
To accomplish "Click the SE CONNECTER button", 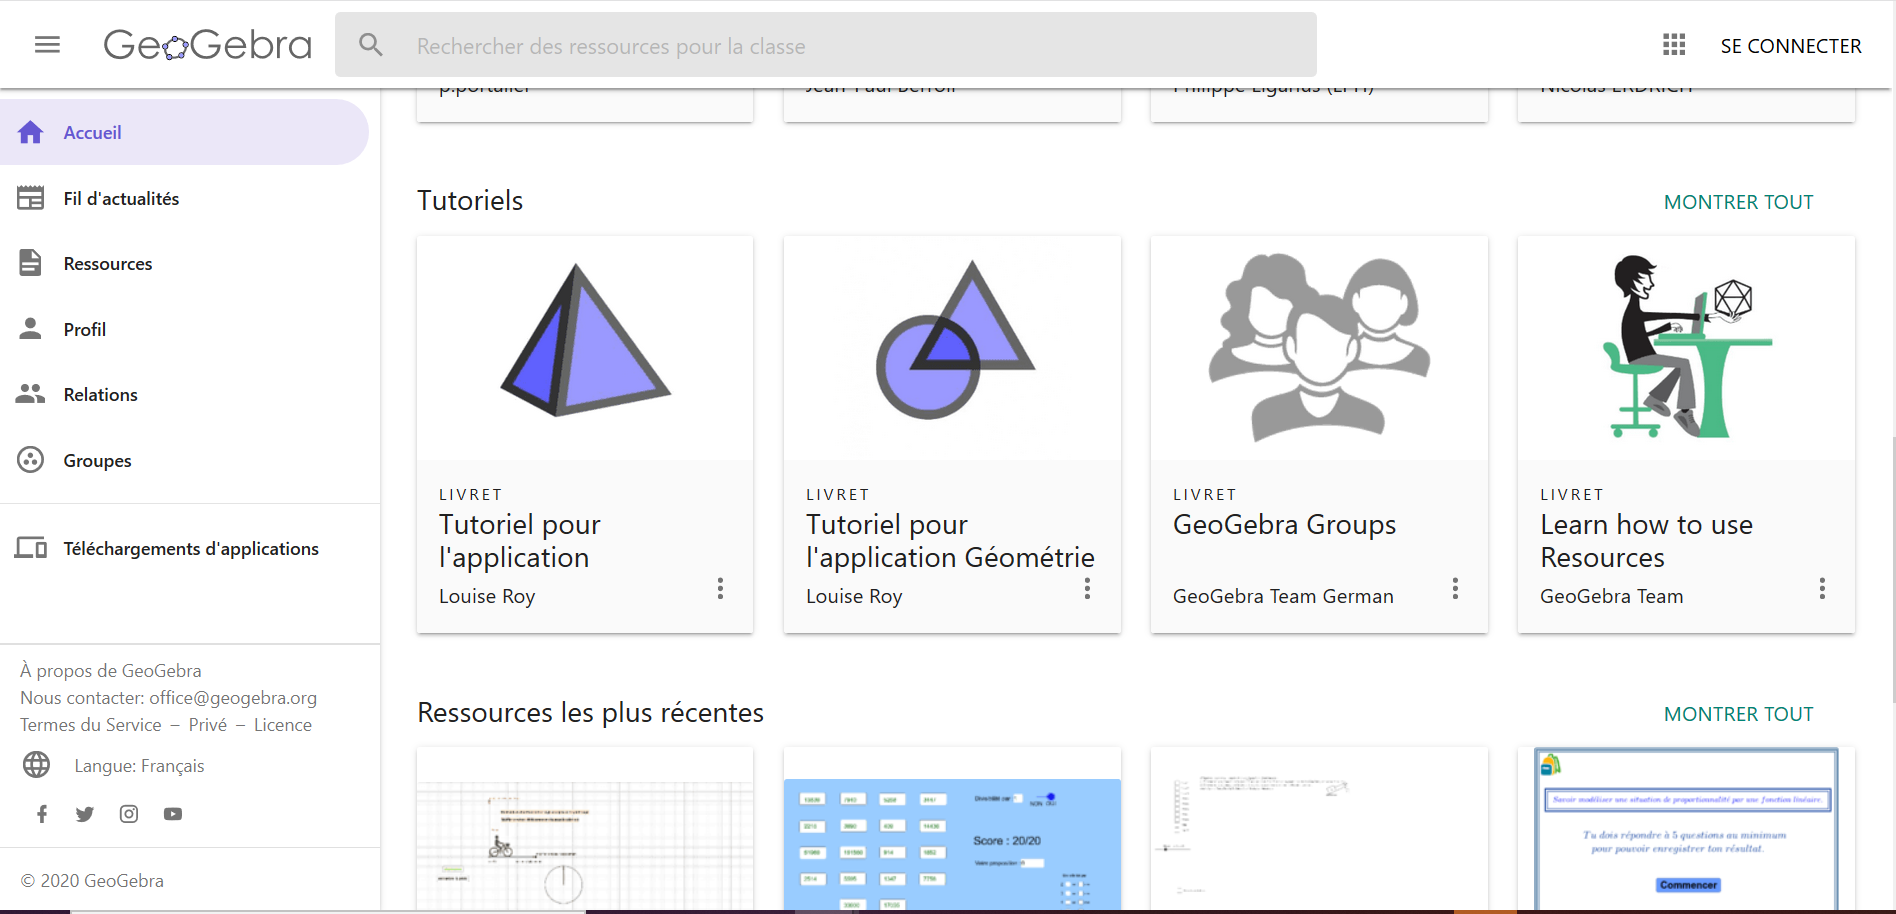I will (1791, 45).
